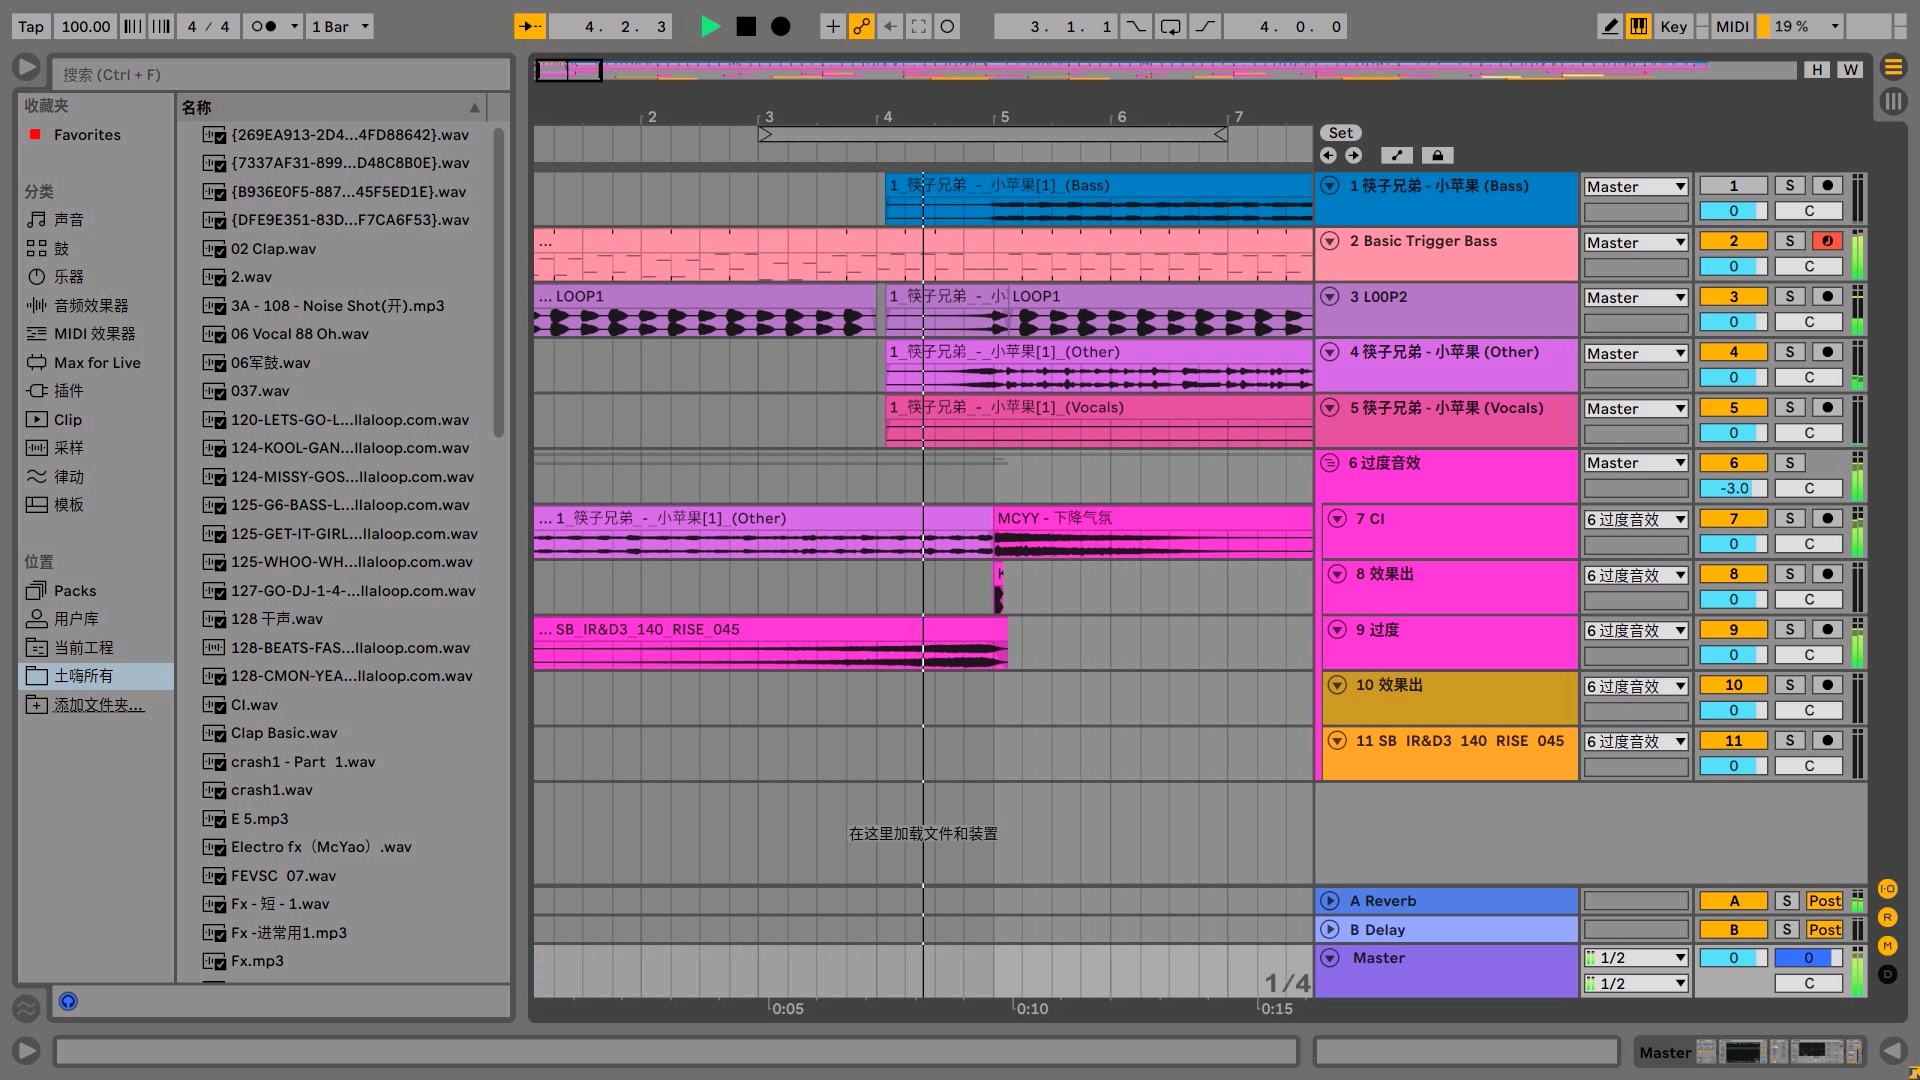Arm the 1 Bass track for recording
Image resolution: width=1920 pixels, height=1080 pixels.
point(1827,185)
